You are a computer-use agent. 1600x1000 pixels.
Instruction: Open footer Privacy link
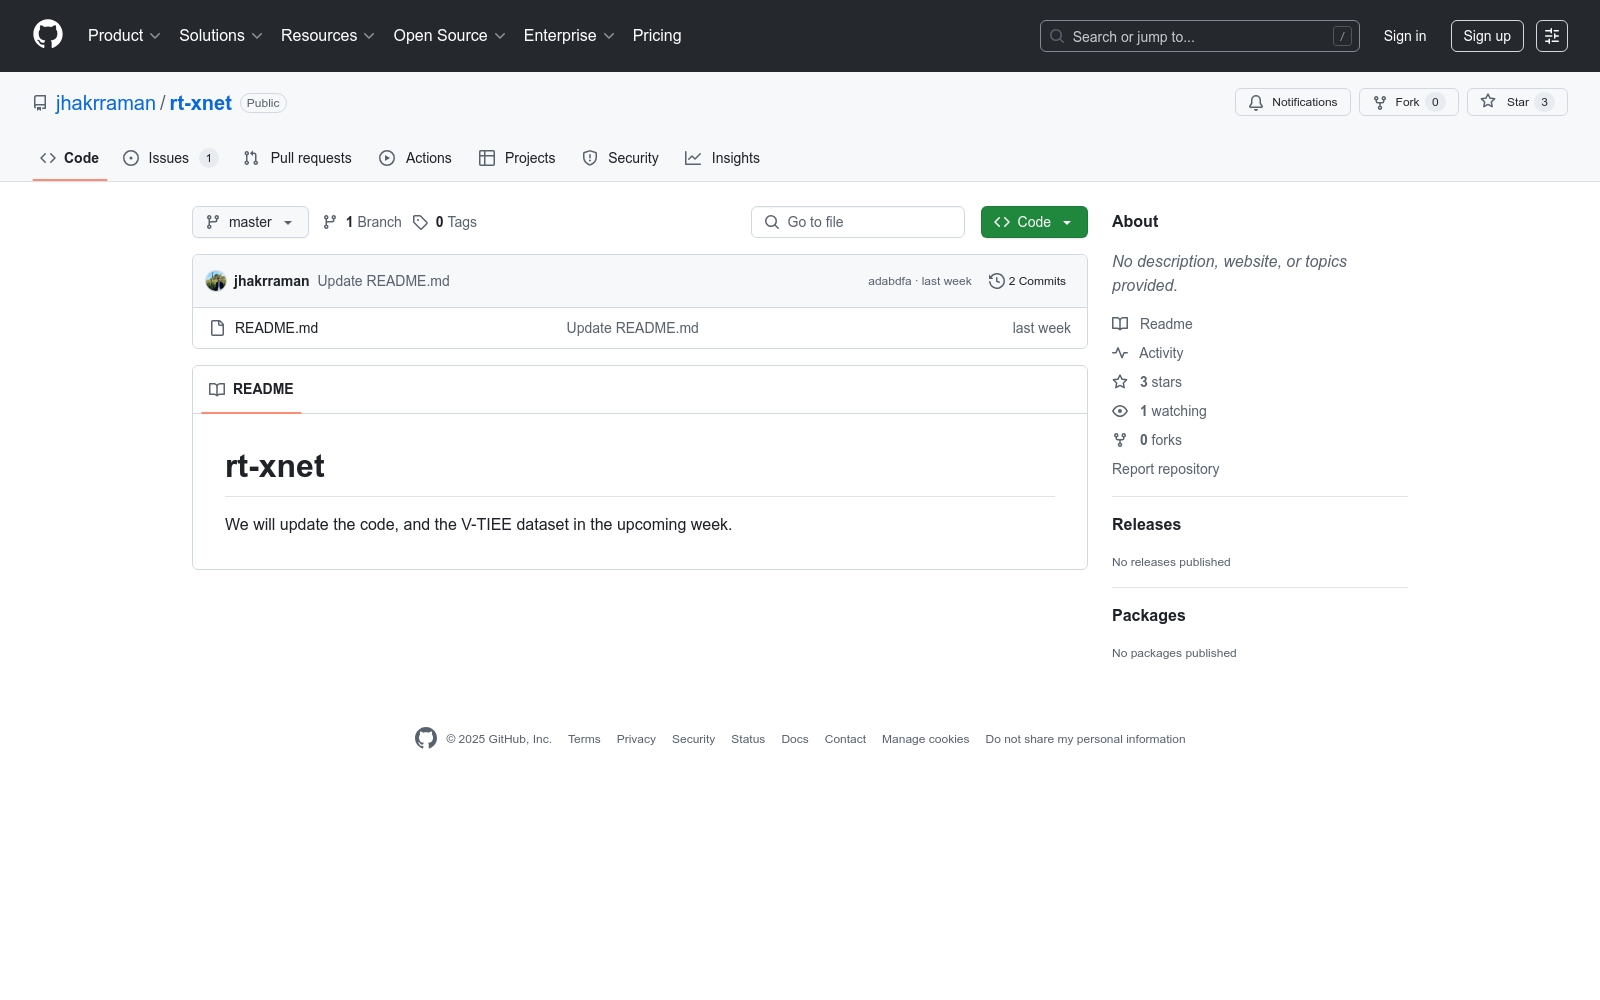[636, 739]
